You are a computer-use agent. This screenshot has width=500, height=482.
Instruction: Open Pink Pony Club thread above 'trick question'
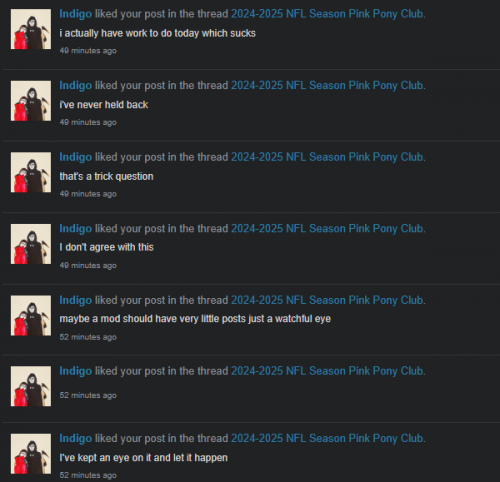328,157
